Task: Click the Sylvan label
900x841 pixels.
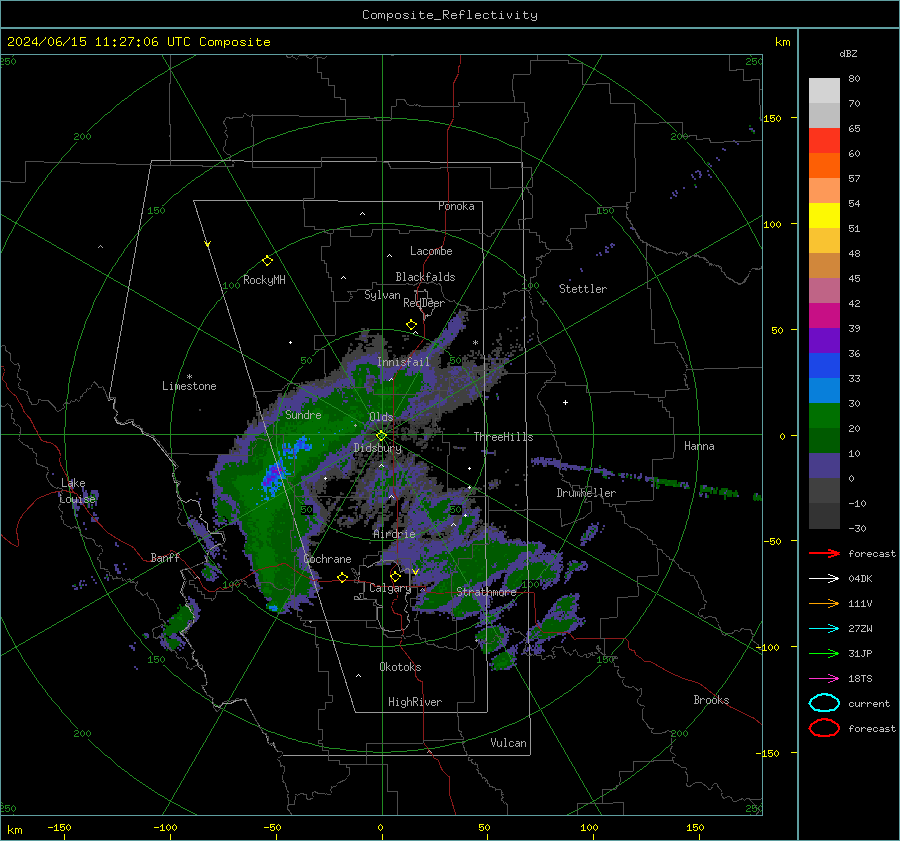Action: click(382, 295)
